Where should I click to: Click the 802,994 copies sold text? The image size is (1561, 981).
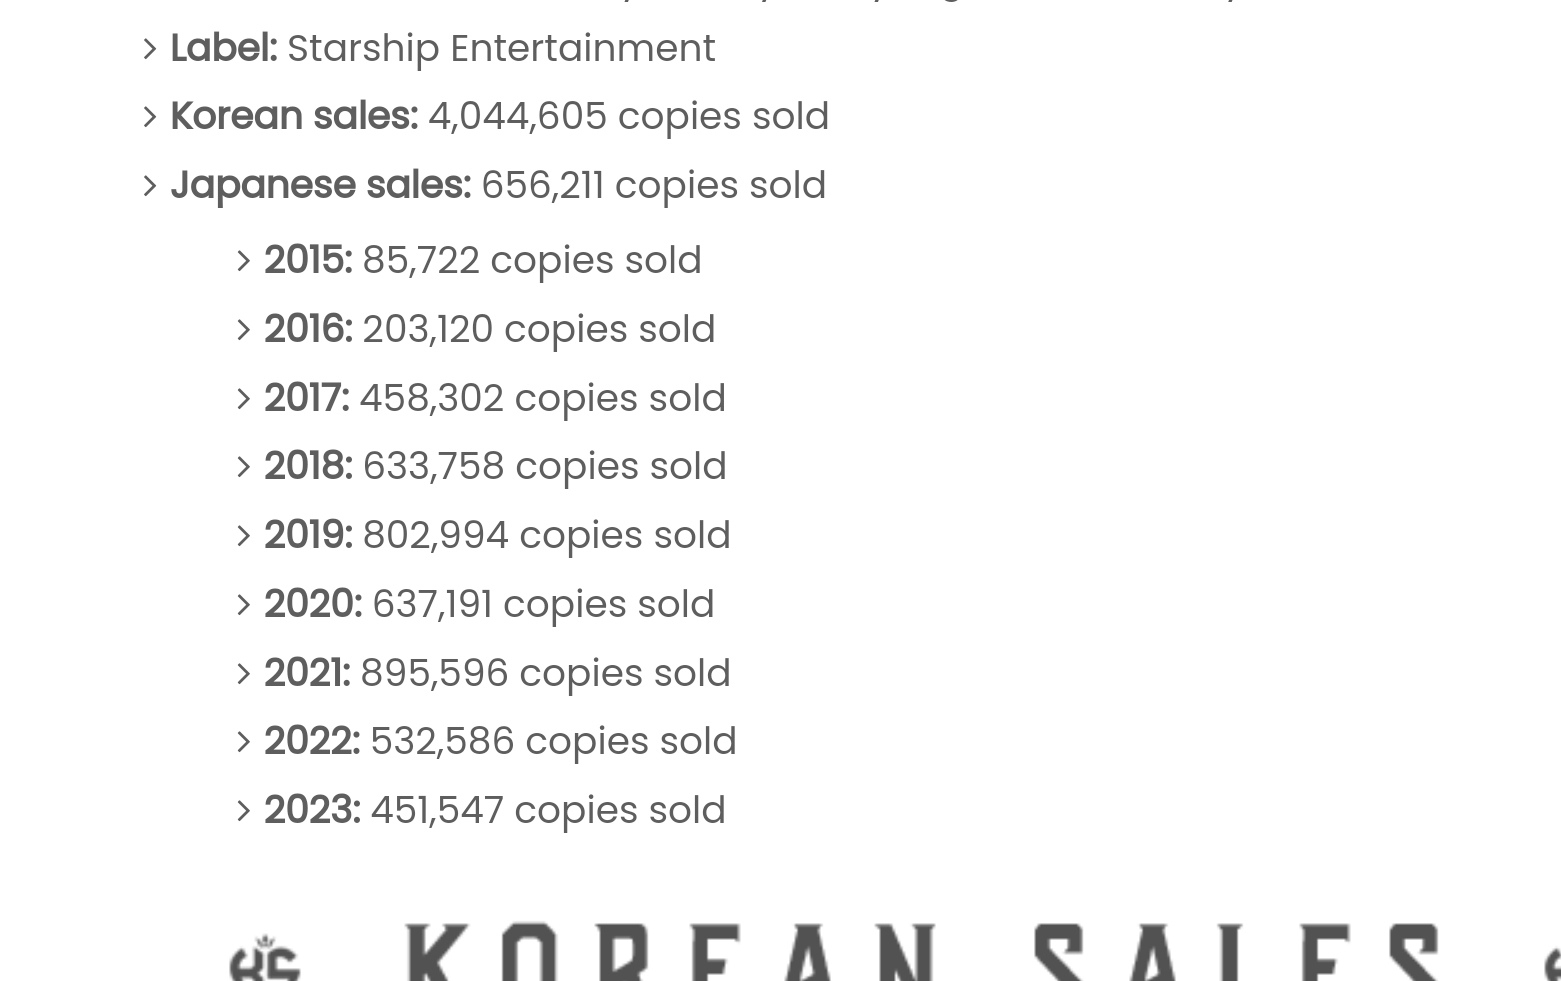[x=546, y=536]
